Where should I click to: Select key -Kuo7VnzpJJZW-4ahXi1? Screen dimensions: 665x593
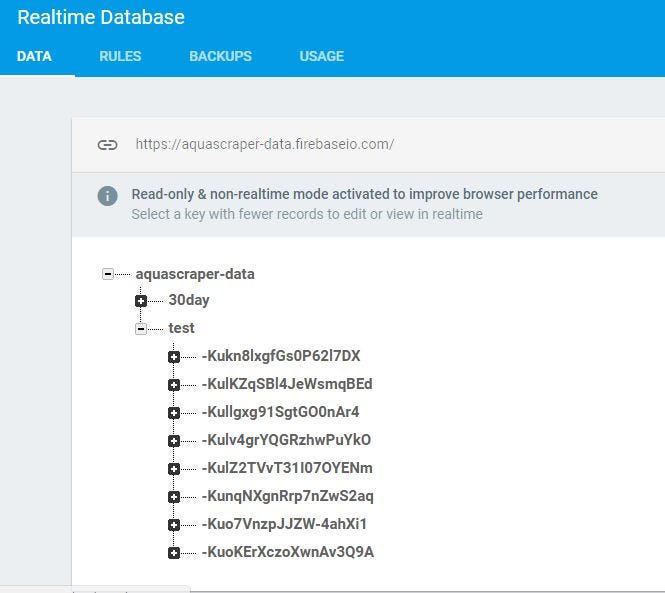pos(284,524)
